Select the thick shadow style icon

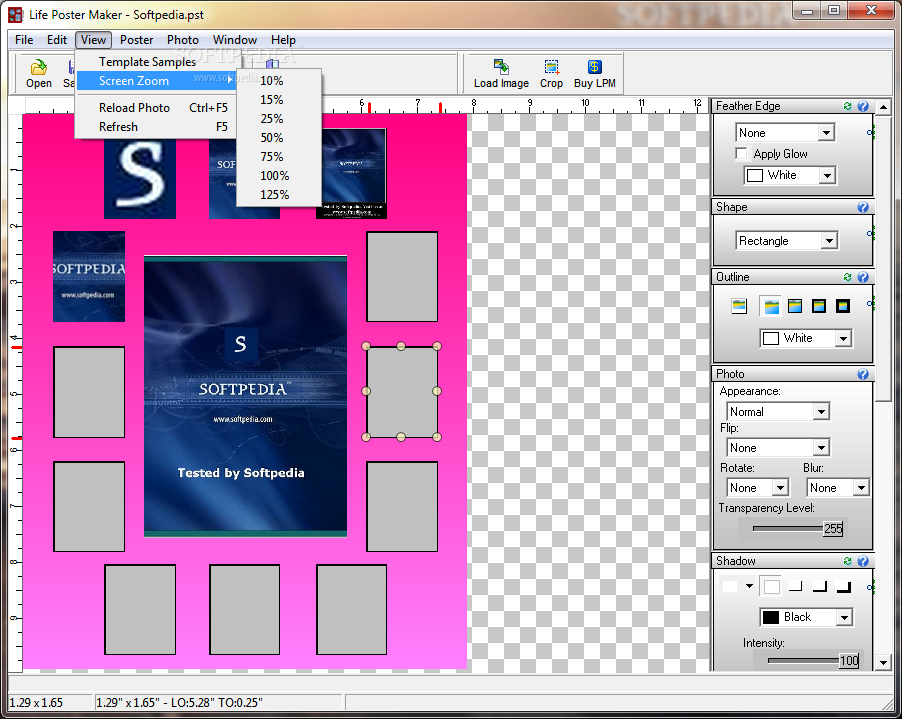coord(844,587)
